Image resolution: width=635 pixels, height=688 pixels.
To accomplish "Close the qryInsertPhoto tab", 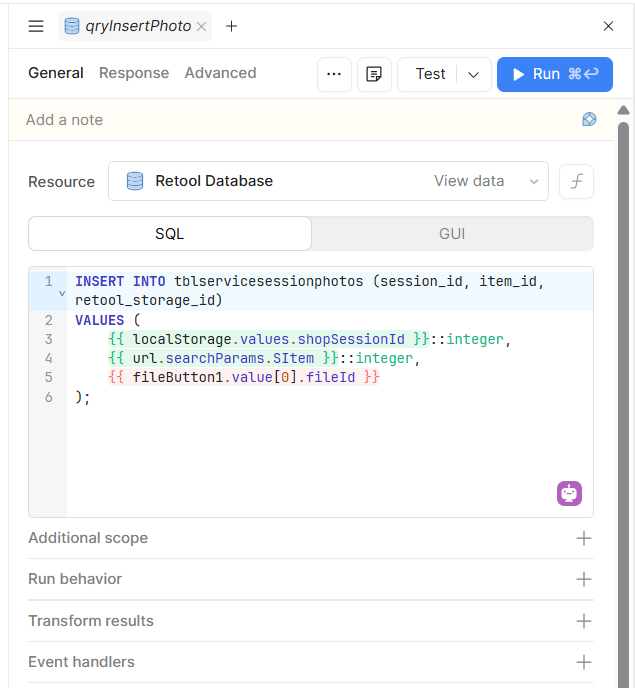I will (202, 27).
